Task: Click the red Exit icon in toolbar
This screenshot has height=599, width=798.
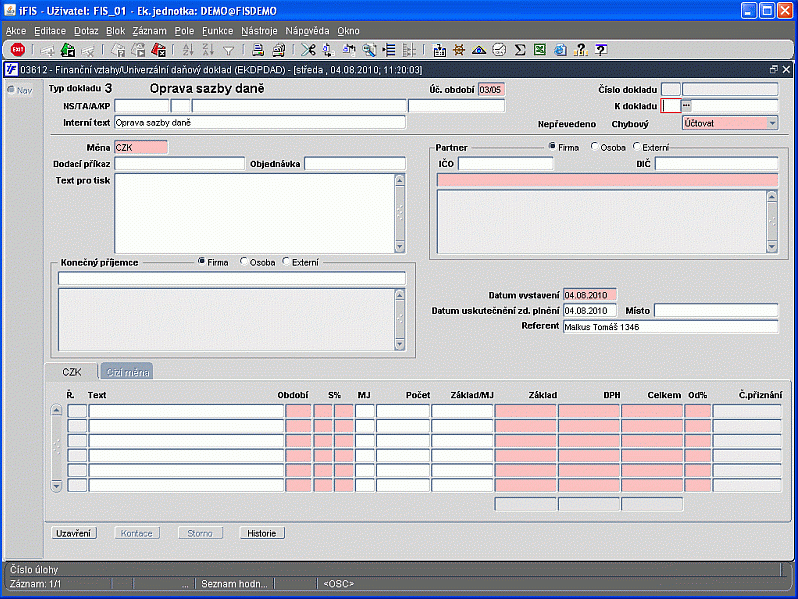Action: pos(18,50)
